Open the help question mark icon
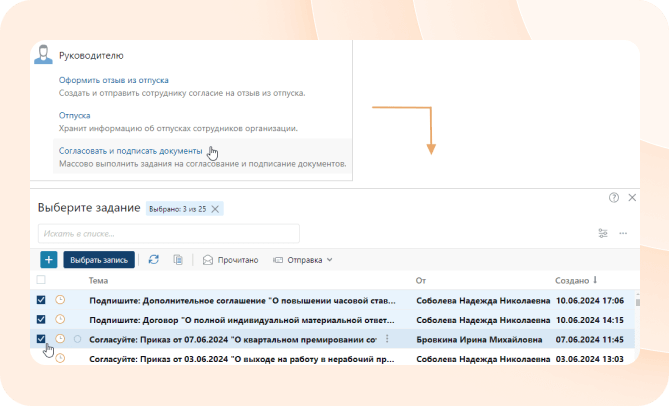669x406 pixels. 614,199
